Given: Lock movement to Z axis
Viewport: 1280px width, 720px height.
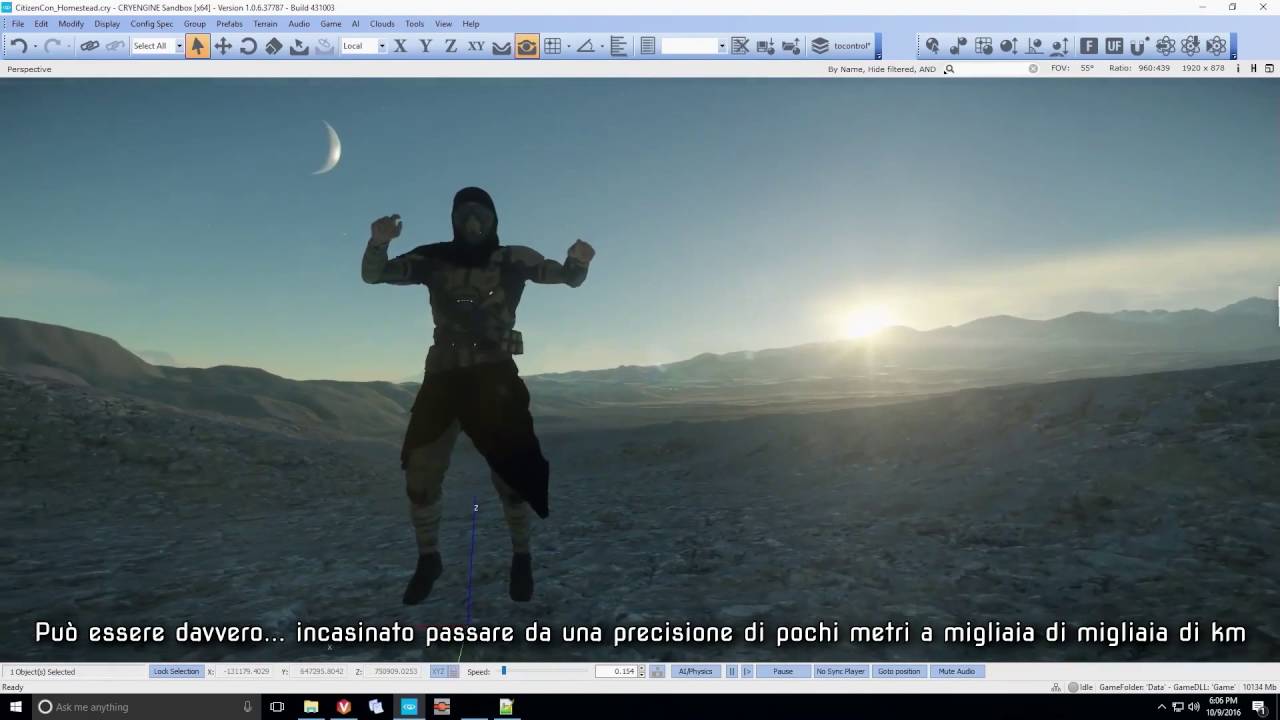Looking at the screenshot, I should [451, 46].
